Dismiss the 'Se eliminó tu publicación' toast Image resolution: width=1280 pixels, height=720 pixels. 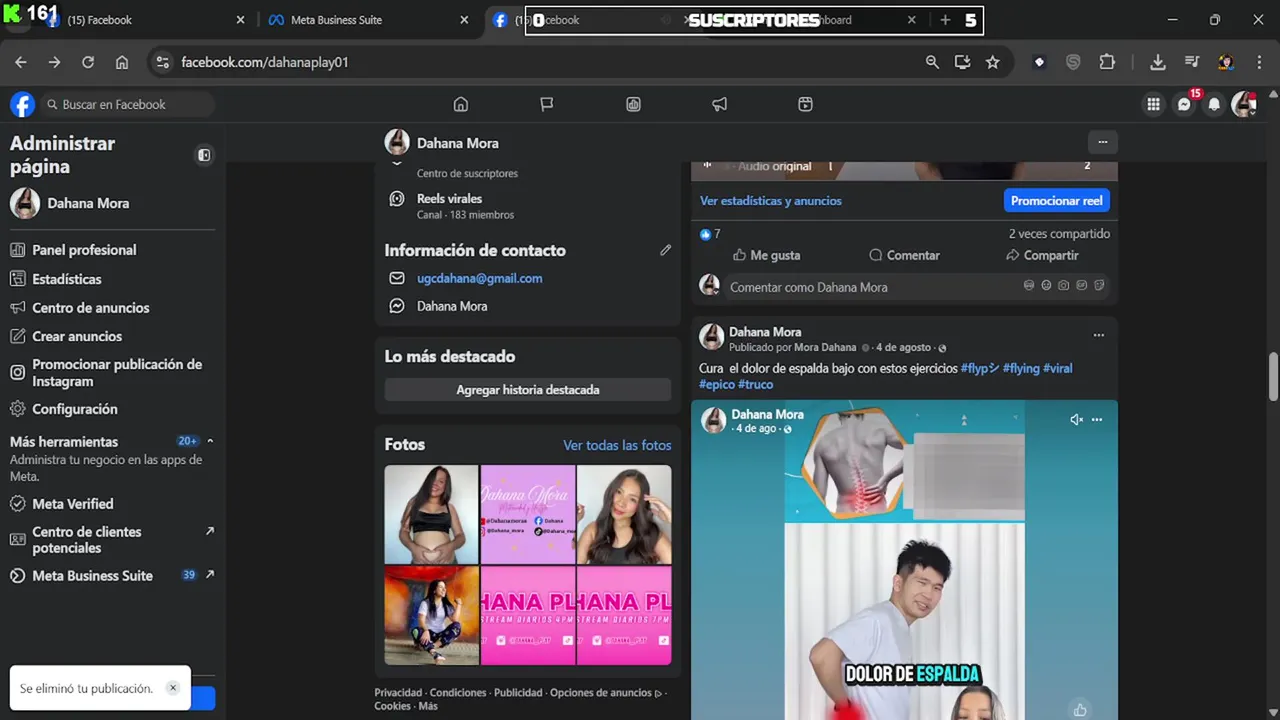[x=172, y=688]
